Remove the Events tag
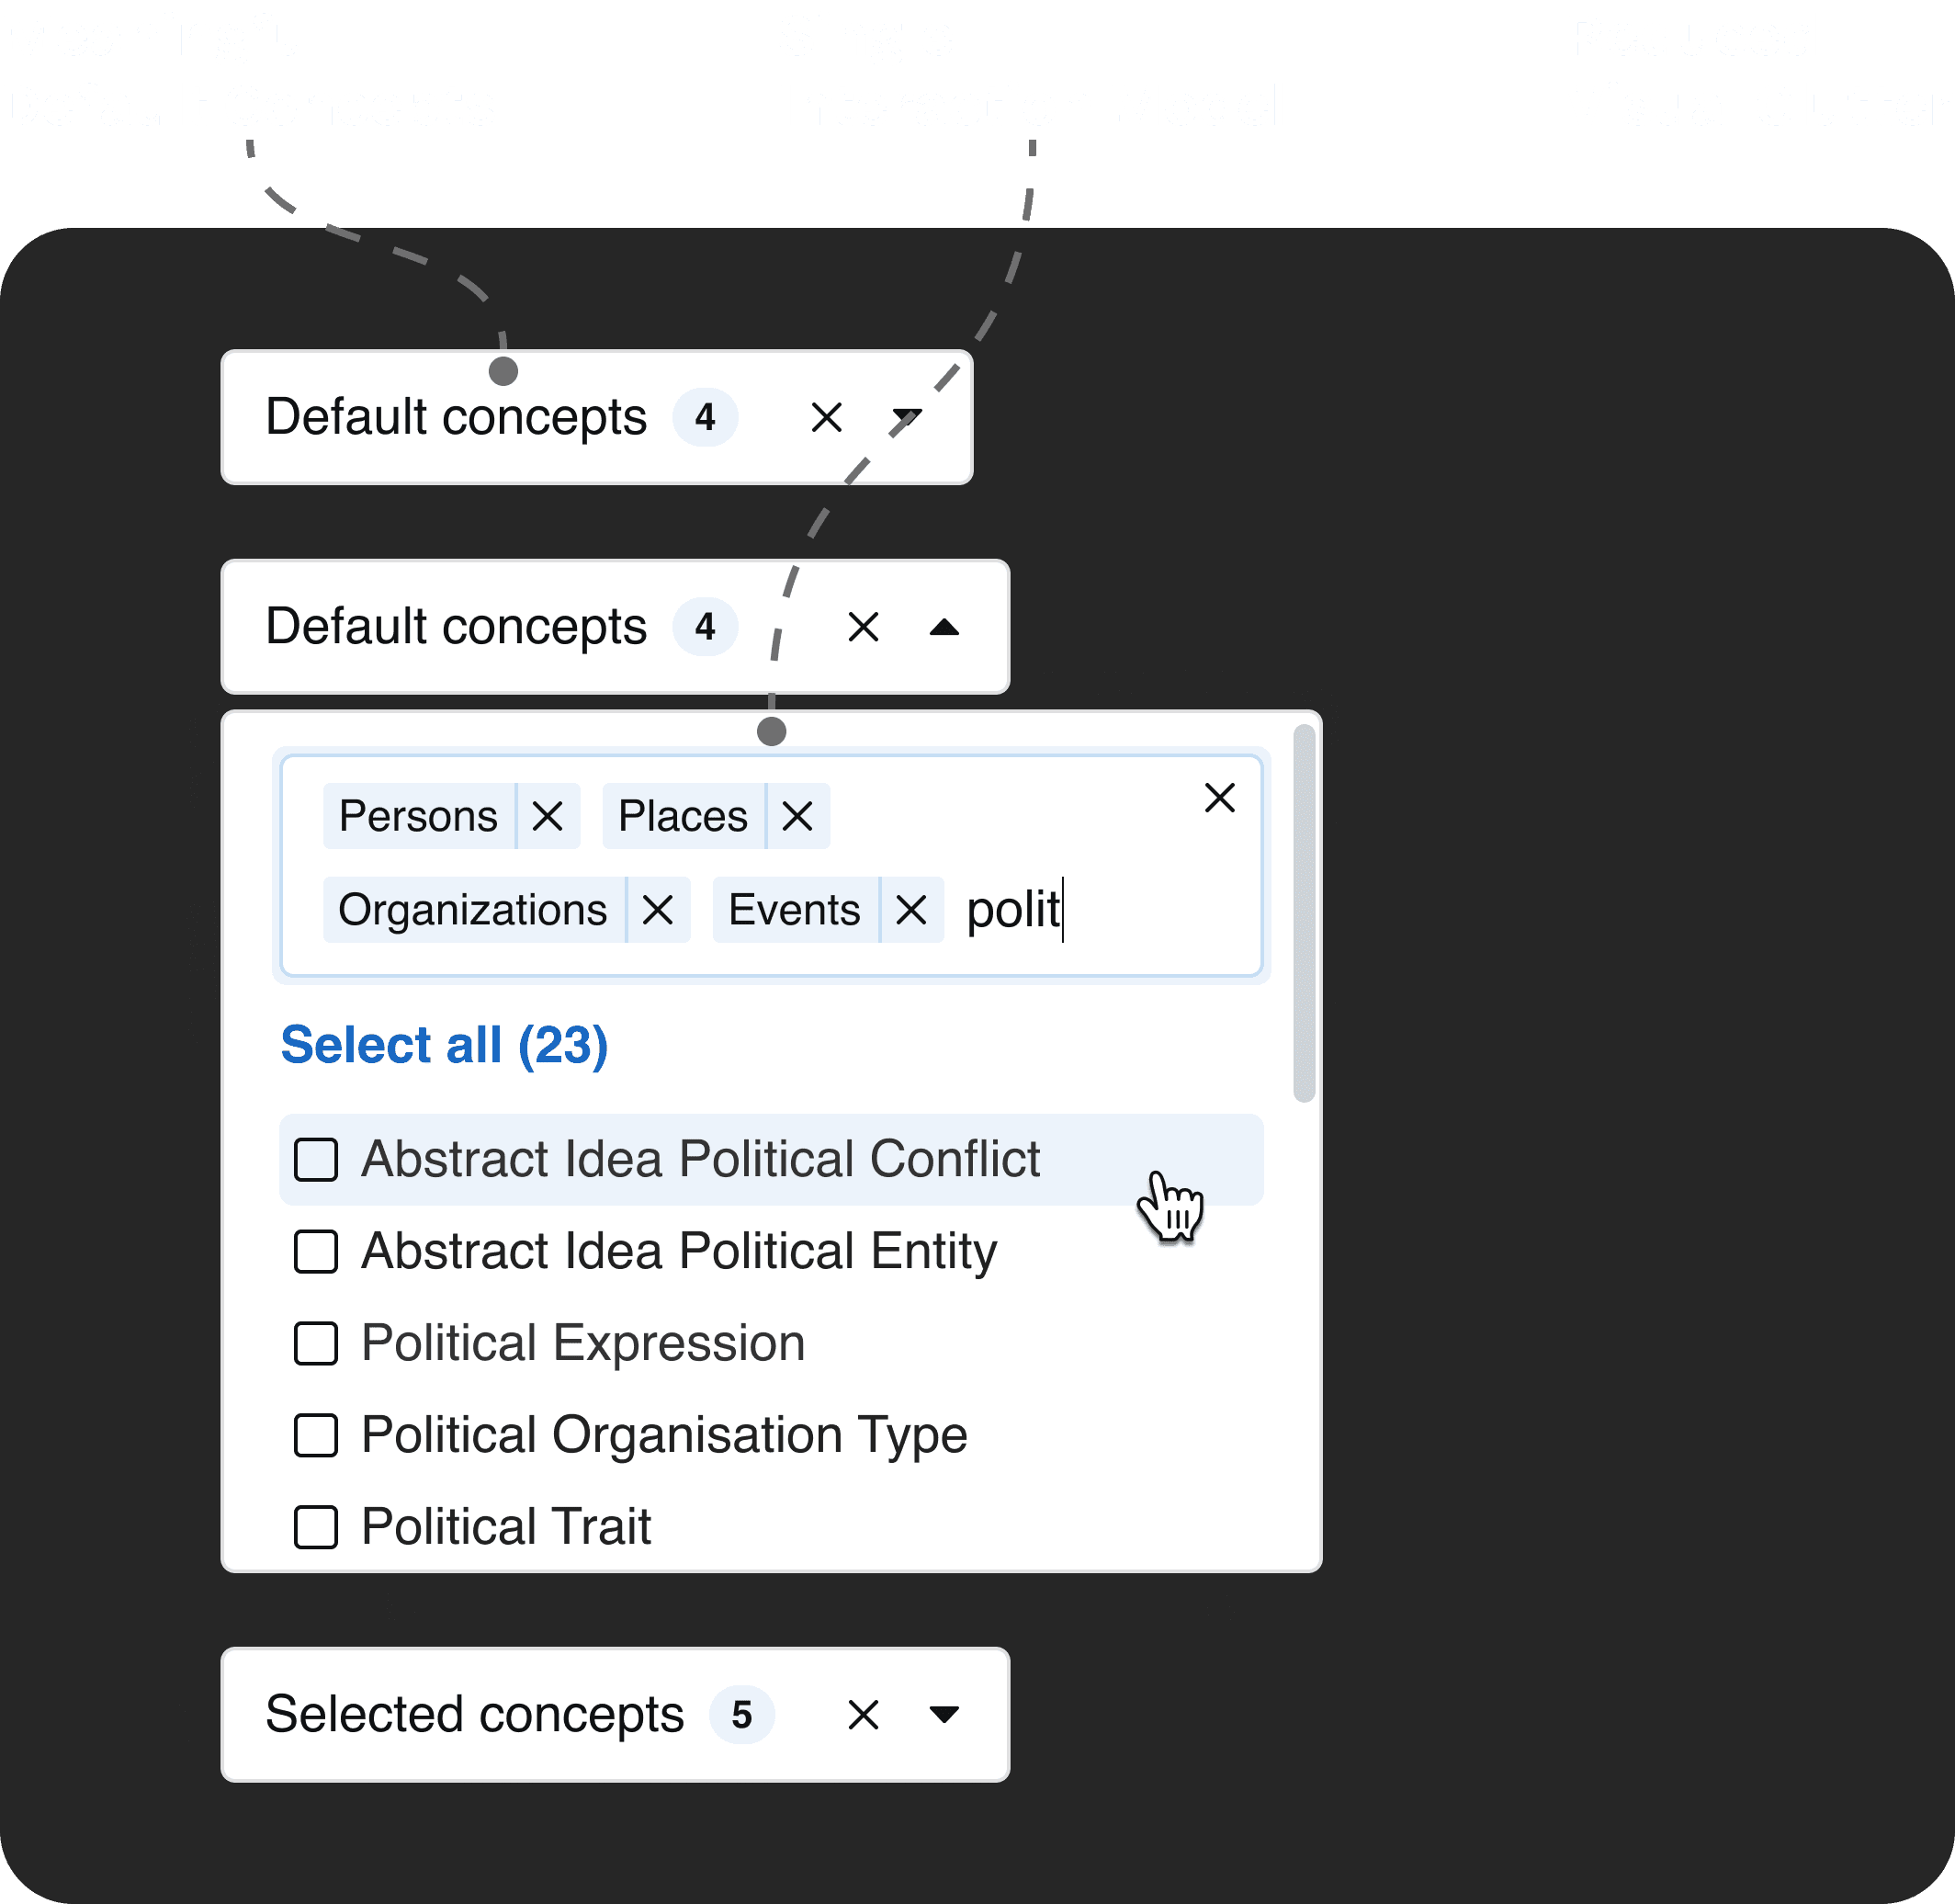Viewport: 1955px width, 1904px height. pyautogui.click(x=911, y=910)
